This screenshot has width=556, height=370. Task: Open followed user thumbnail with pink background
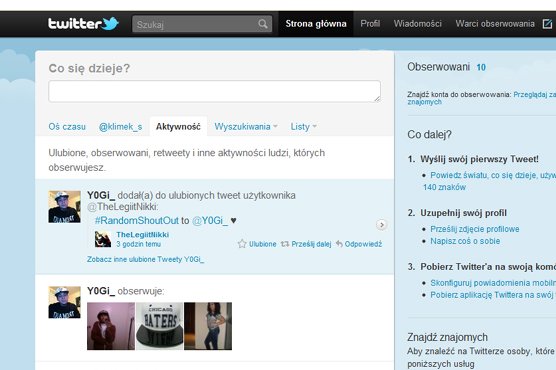[111, 326]
